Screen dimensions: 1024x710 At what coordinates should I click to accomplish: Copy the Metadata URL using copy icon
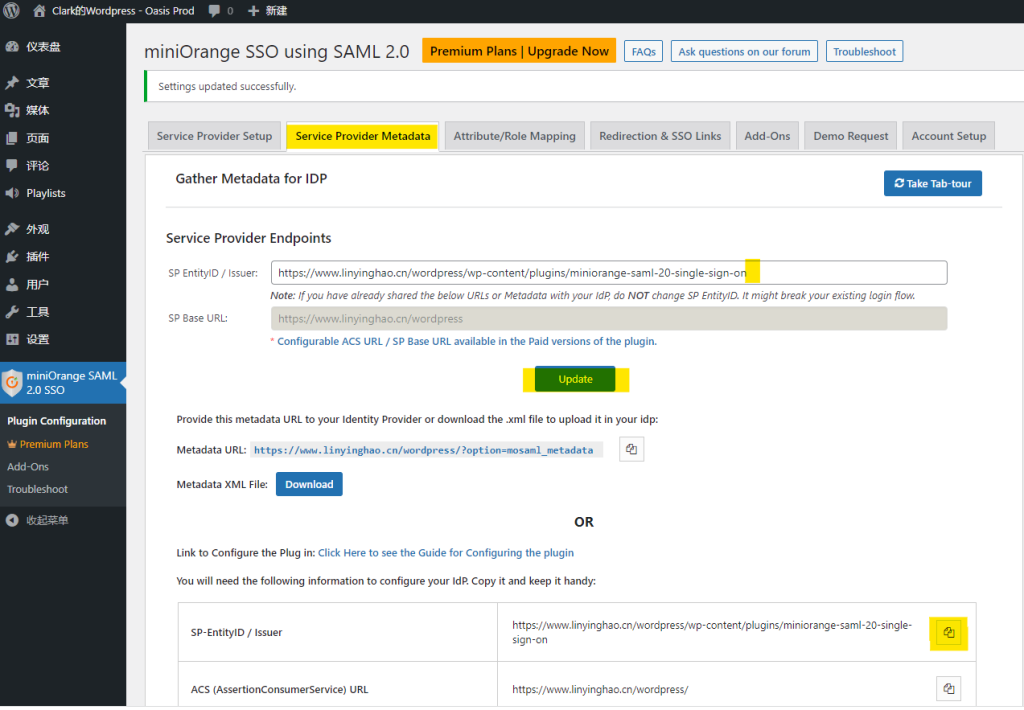(631, 450)
